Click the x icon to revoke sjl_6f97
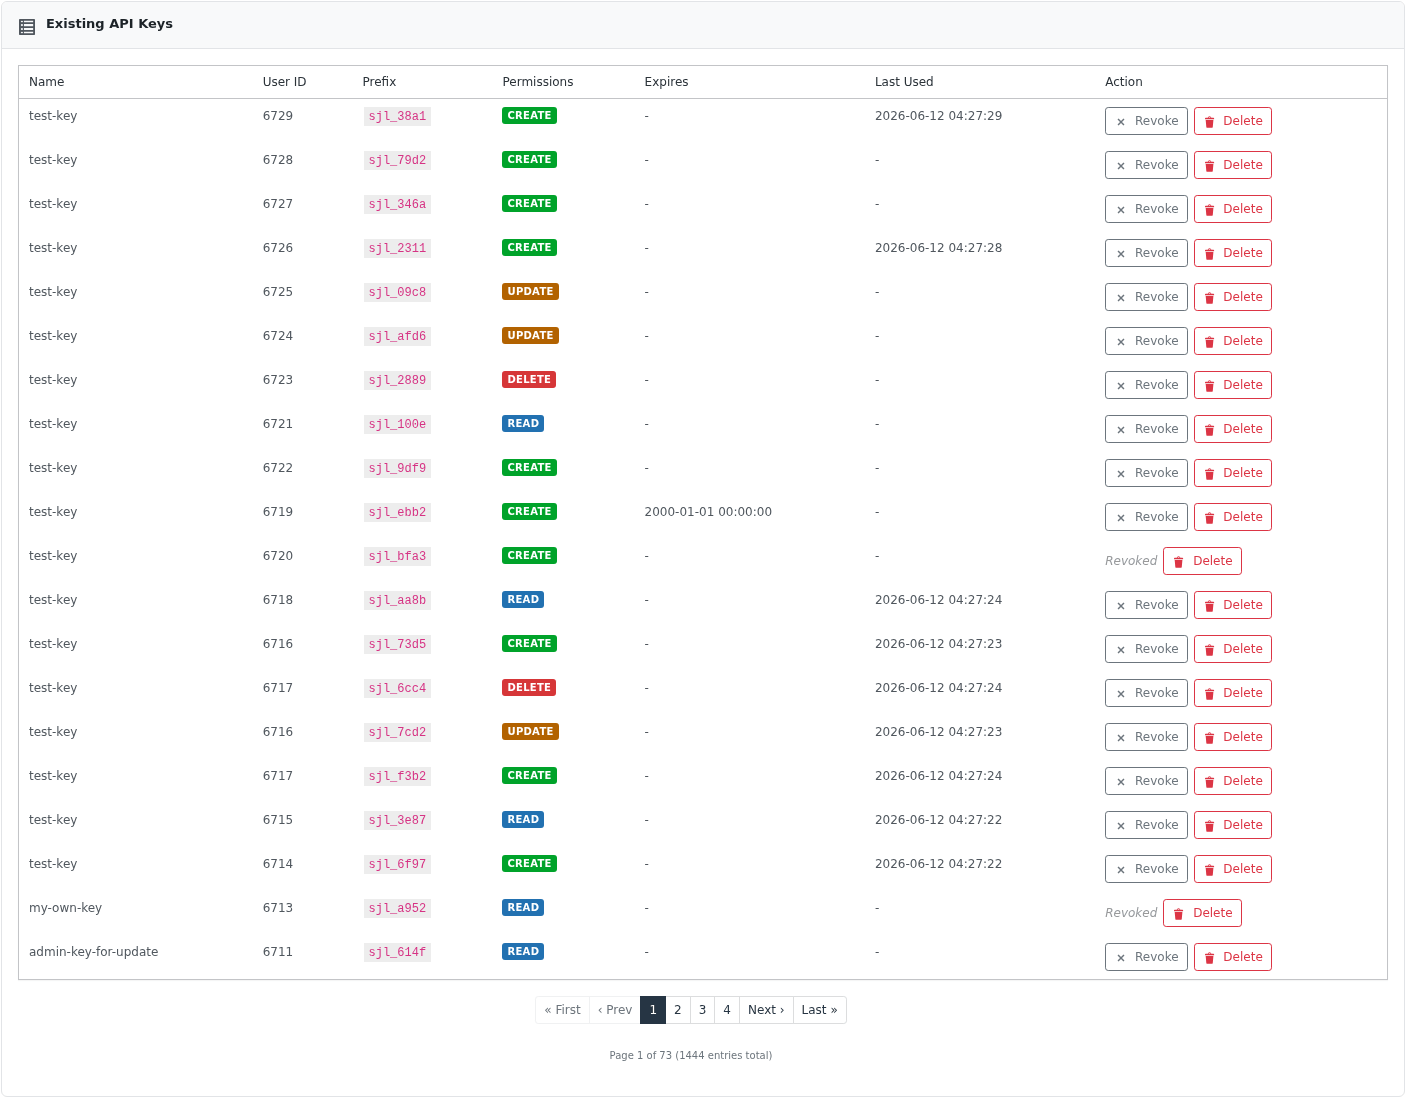 coord(1121,870)
